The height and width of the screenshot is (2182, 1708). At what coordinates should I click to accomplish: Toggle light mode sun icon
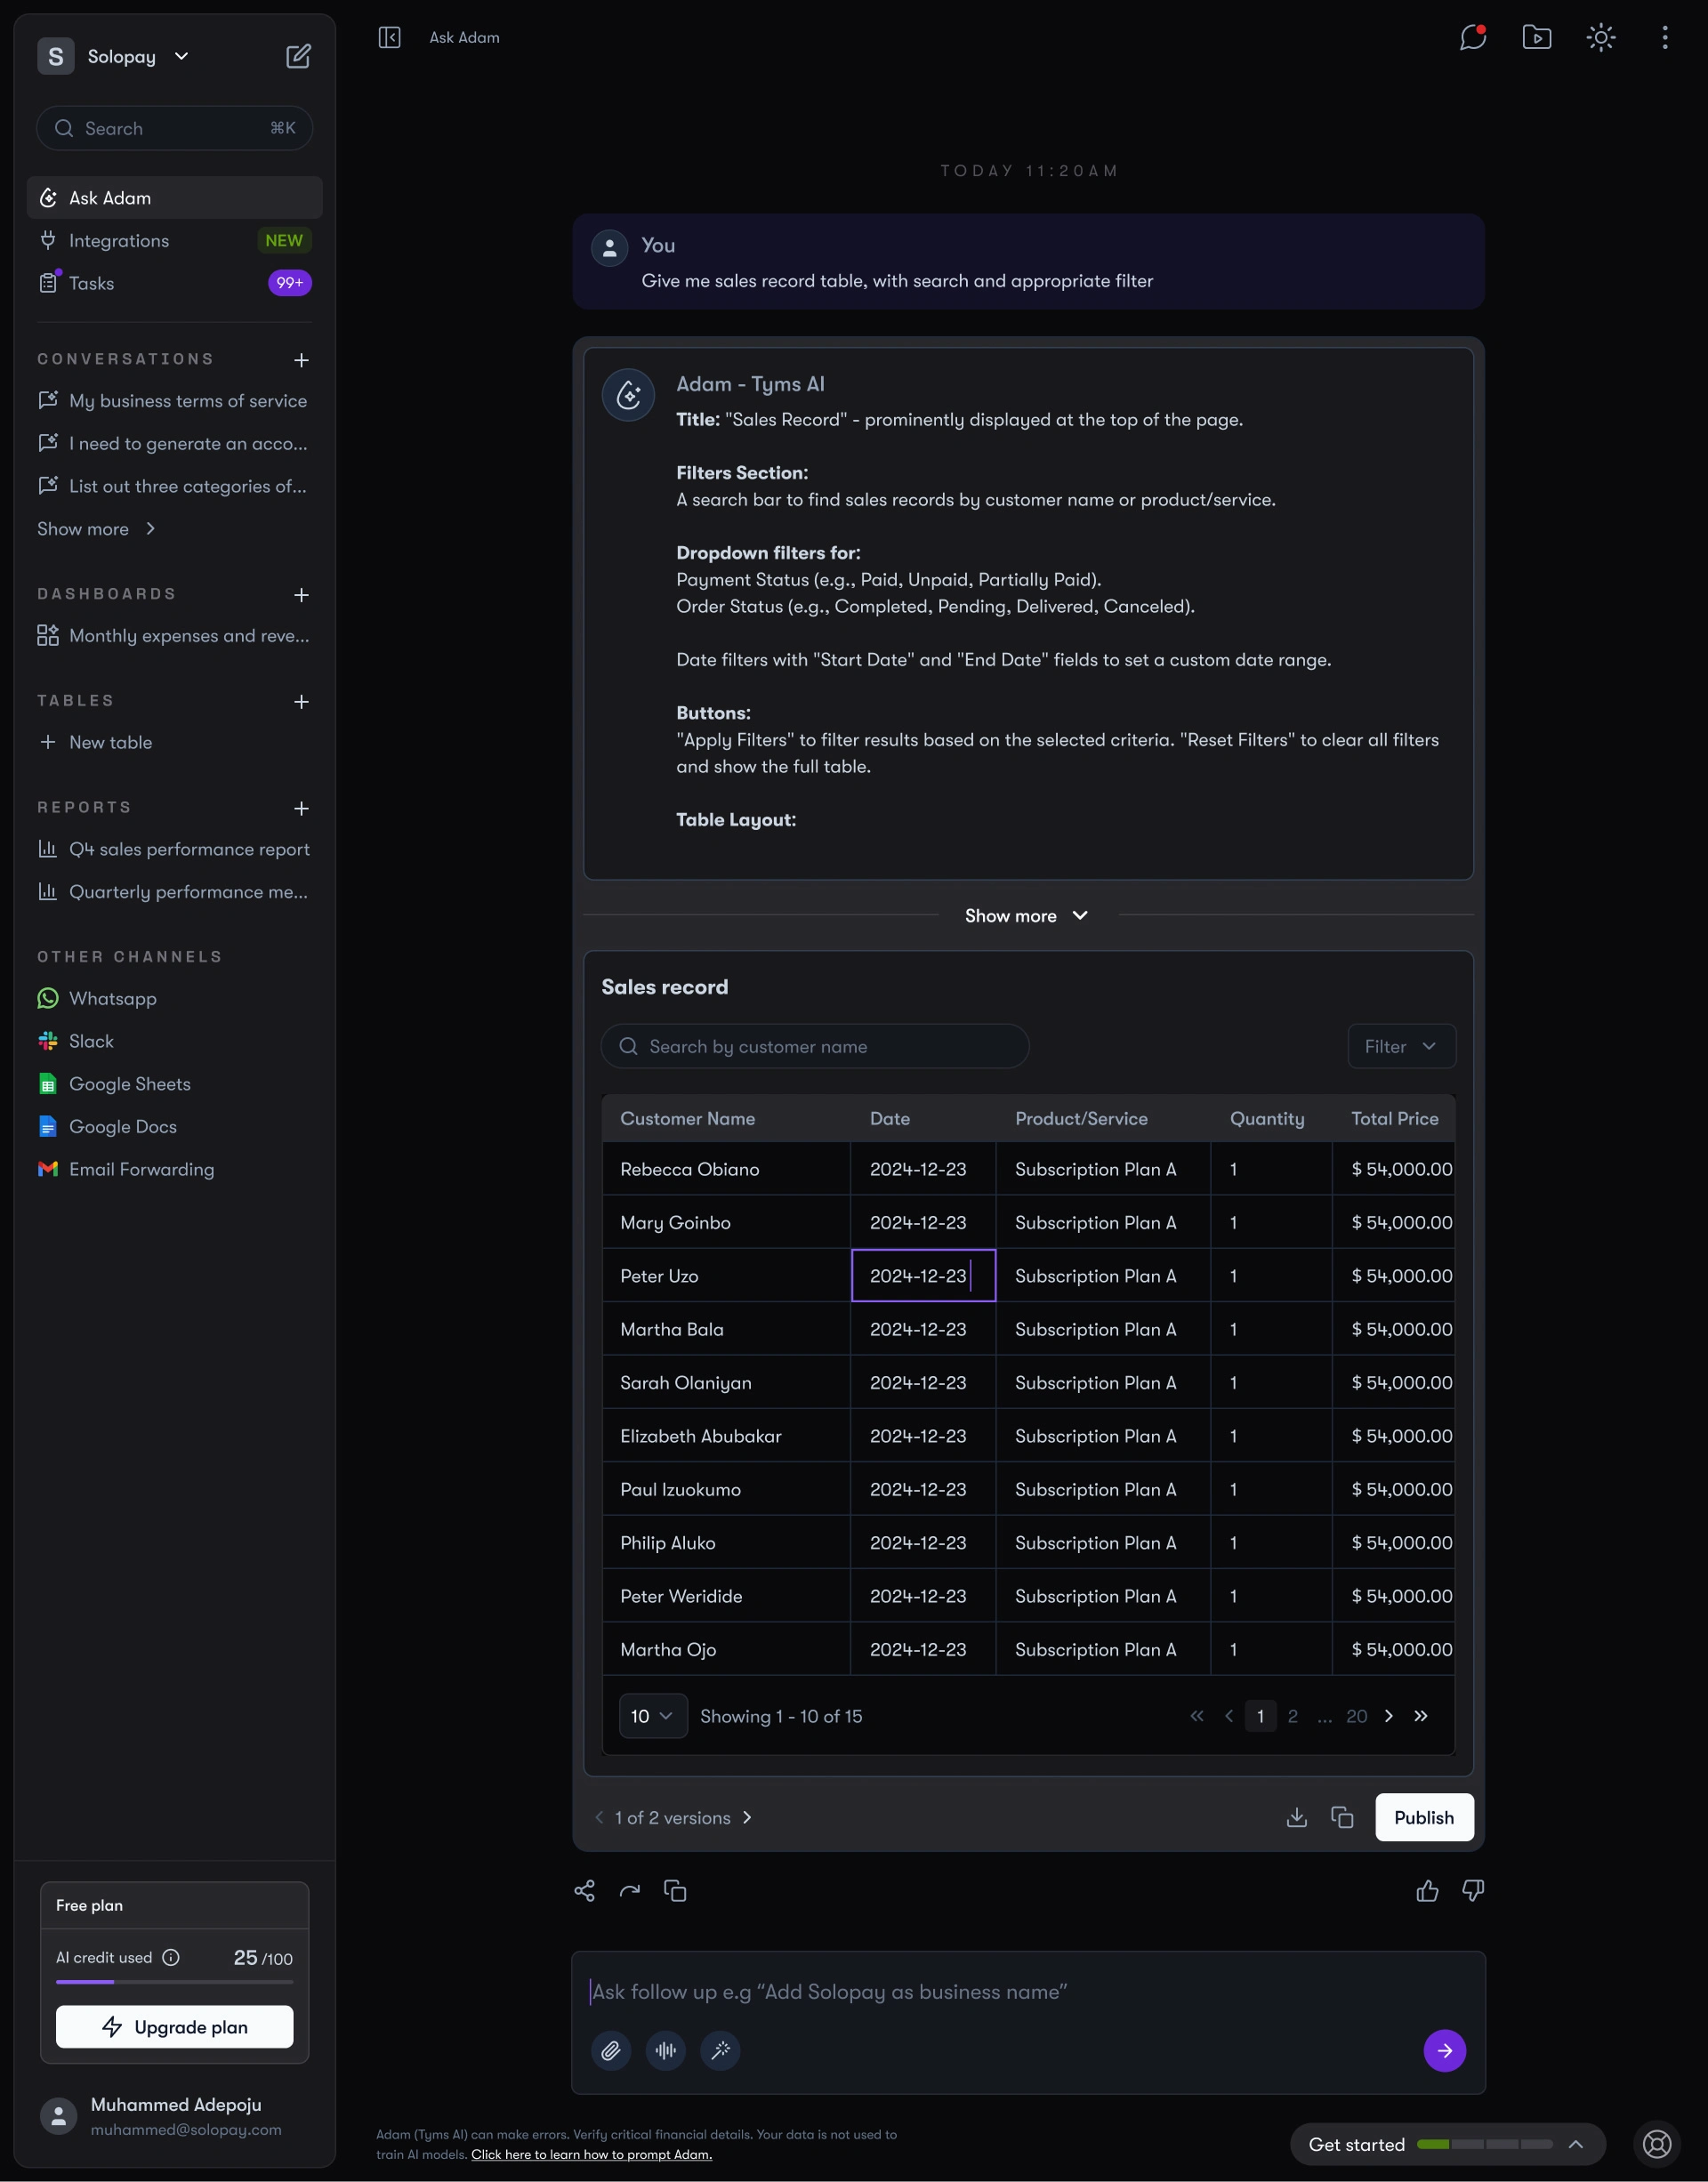[1600, 37]
